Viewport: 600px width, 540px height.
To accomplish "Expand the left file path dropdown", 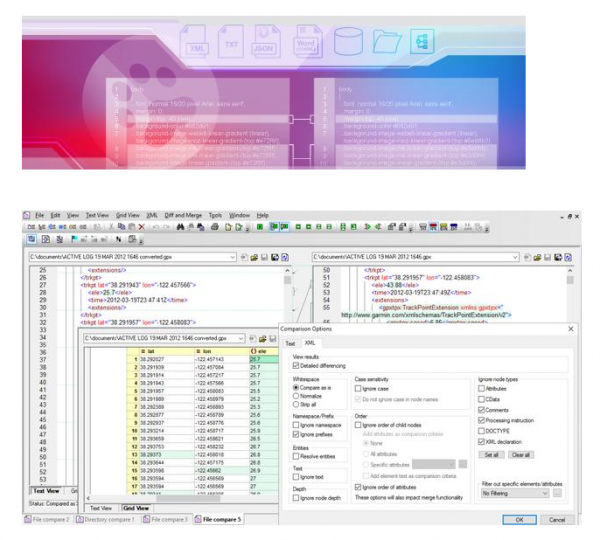I will coord(241,257).
